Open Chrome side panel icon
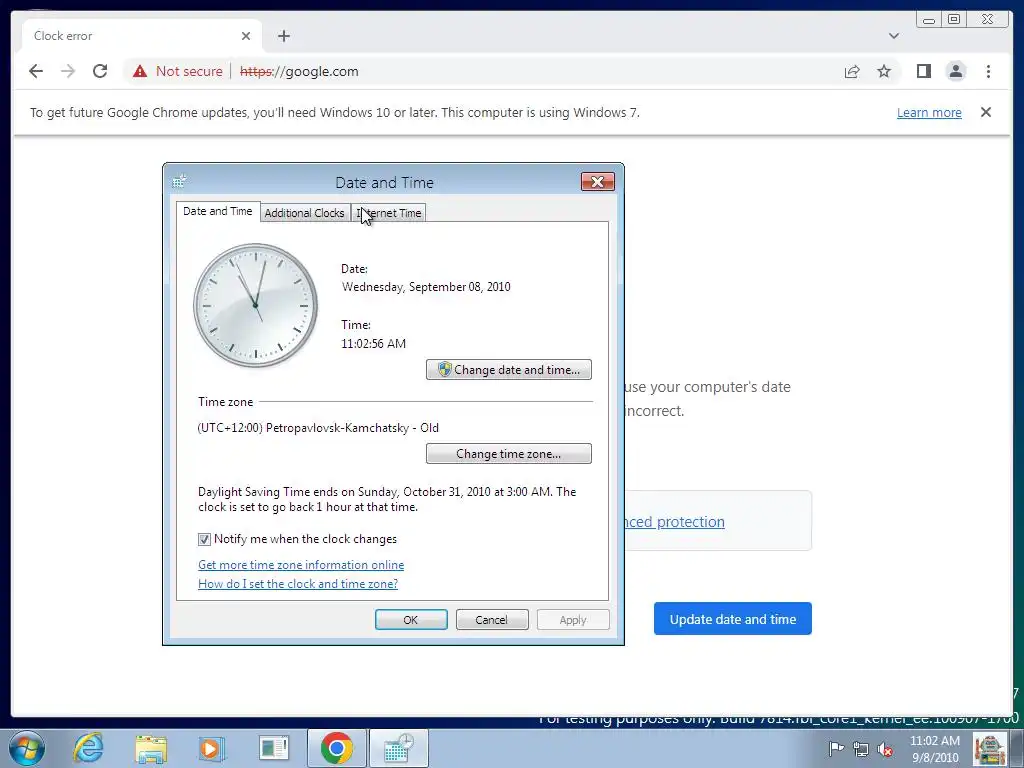 click(923, 71)
